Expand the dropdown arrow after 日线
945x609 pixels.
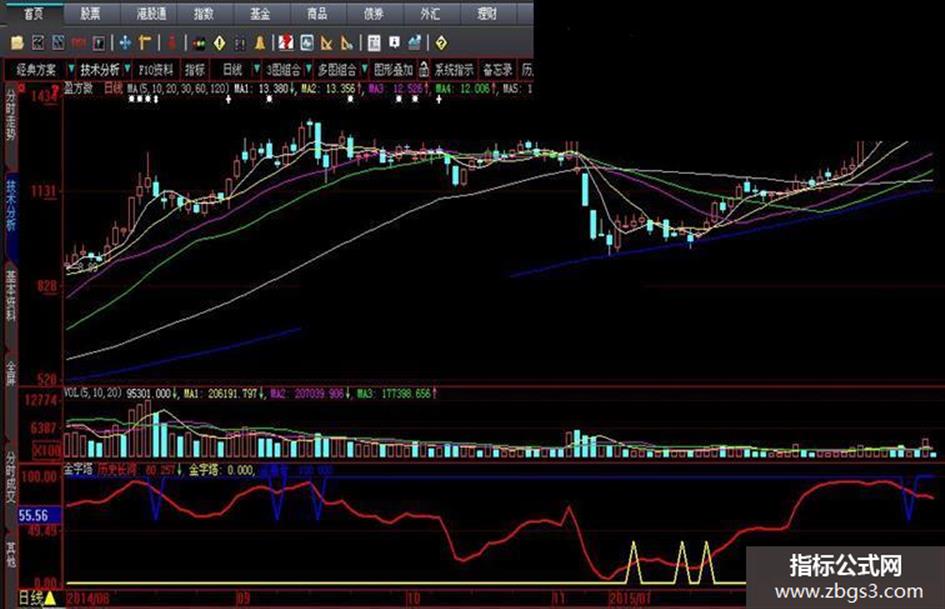[x=257, y=69]
